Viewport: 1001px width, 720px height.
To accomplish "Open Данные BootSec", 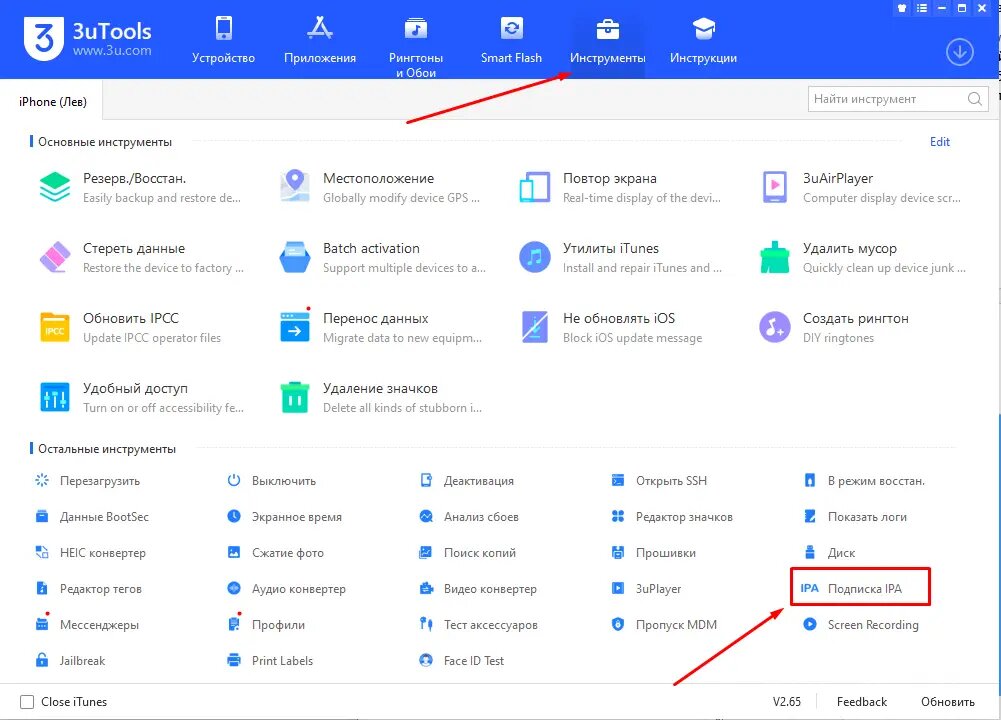I will tap(93, 516).
